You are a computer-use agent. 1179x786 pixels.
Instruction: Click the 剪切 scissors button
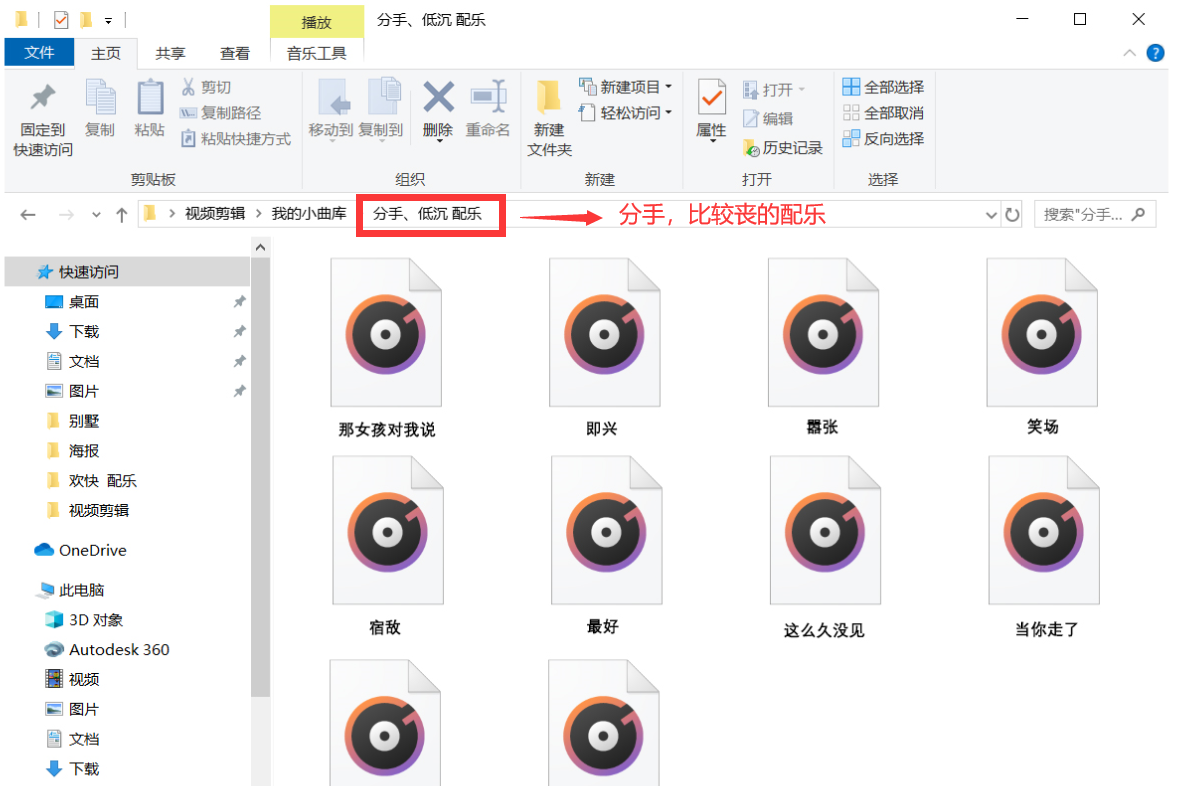pos(206,87)
